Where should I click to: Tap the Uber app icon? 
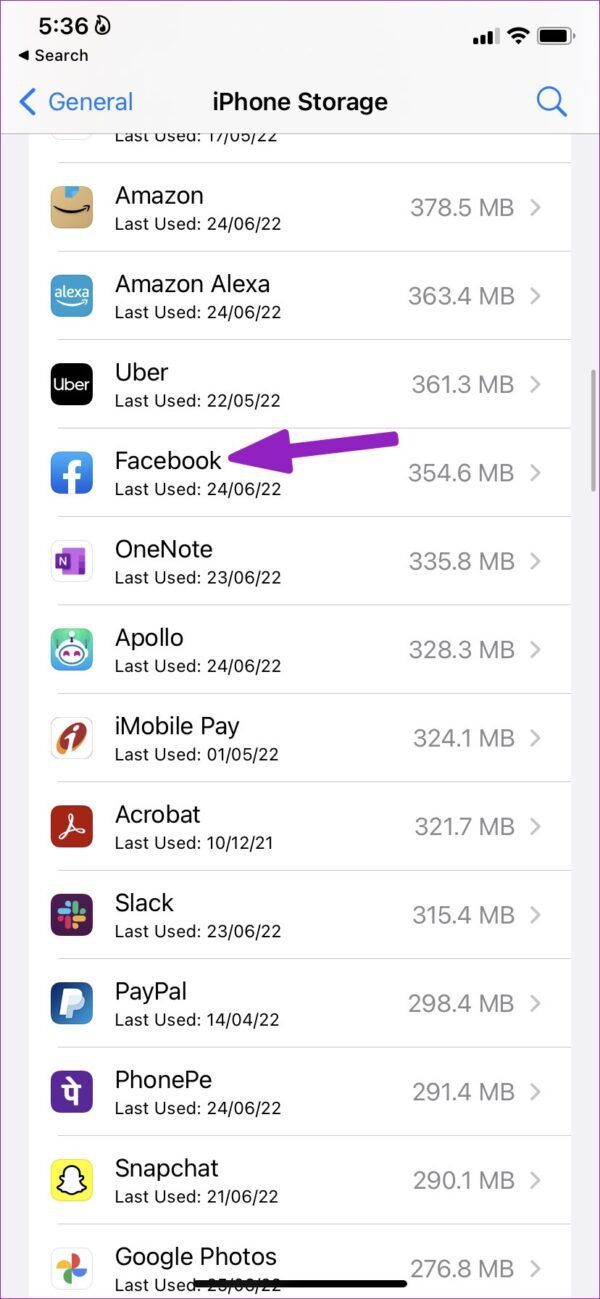tap(72, 384)
